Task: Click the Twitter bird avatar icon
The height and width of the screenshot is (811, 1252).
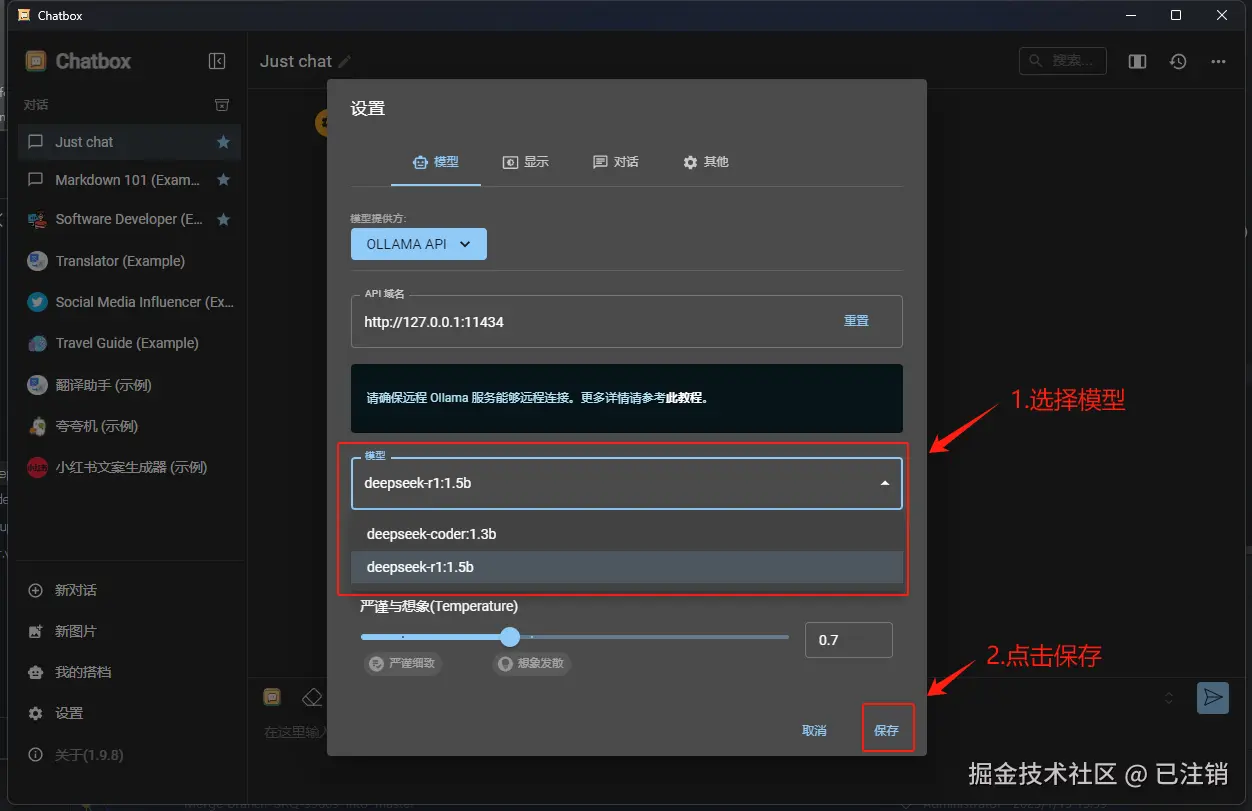Action: pyautogui.click(x=37, y=302)
